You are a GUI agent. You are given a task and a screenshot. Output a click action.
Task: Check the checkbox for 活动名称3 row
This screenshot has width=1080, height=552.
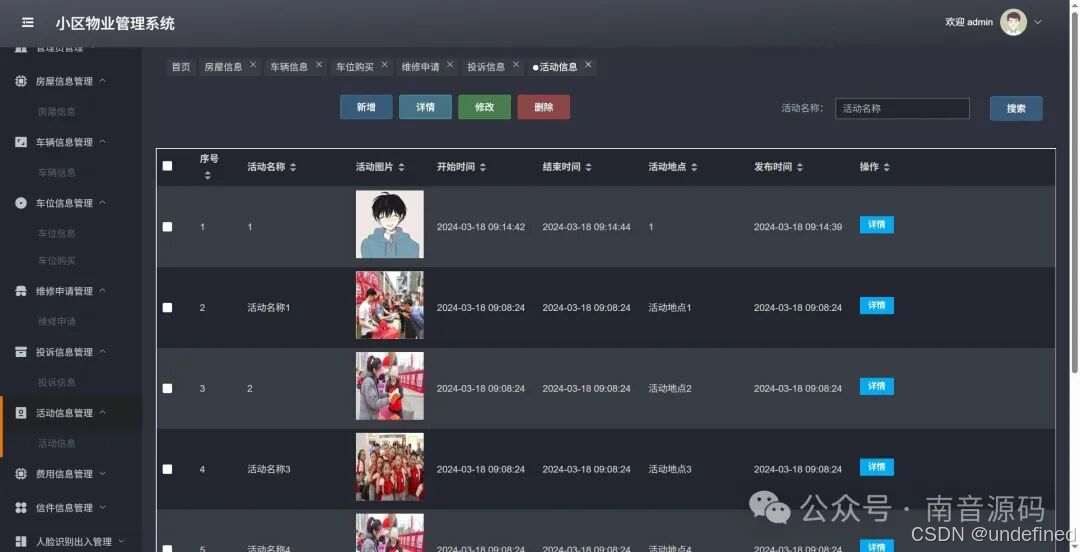pos(167,469)
